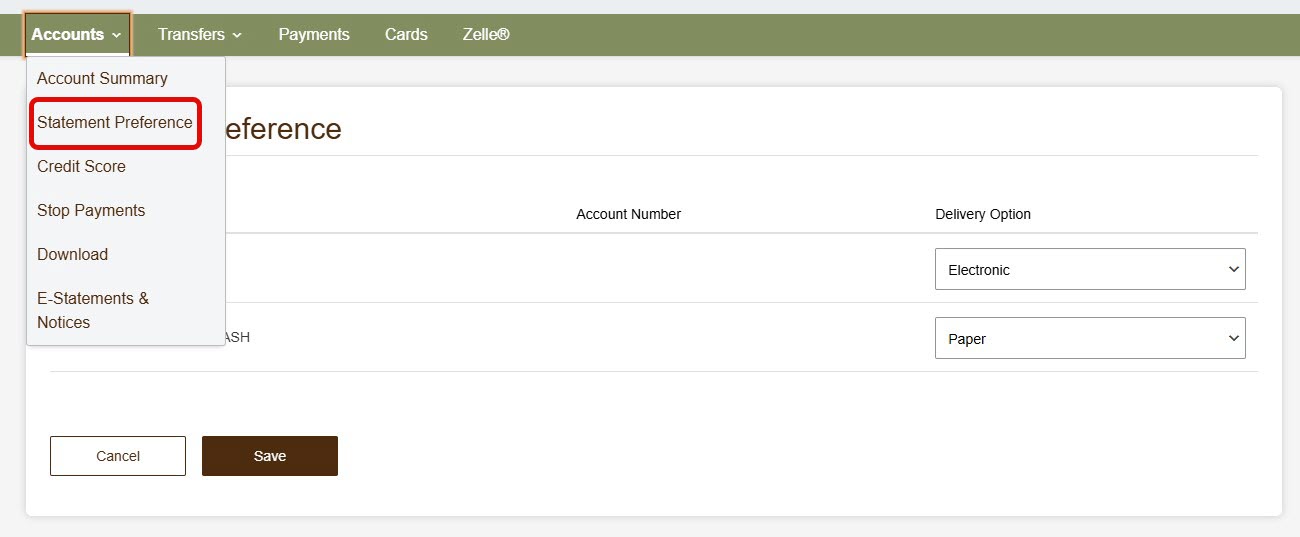
Task: Open the Credit Score menu entry
Action: [81, 166]
